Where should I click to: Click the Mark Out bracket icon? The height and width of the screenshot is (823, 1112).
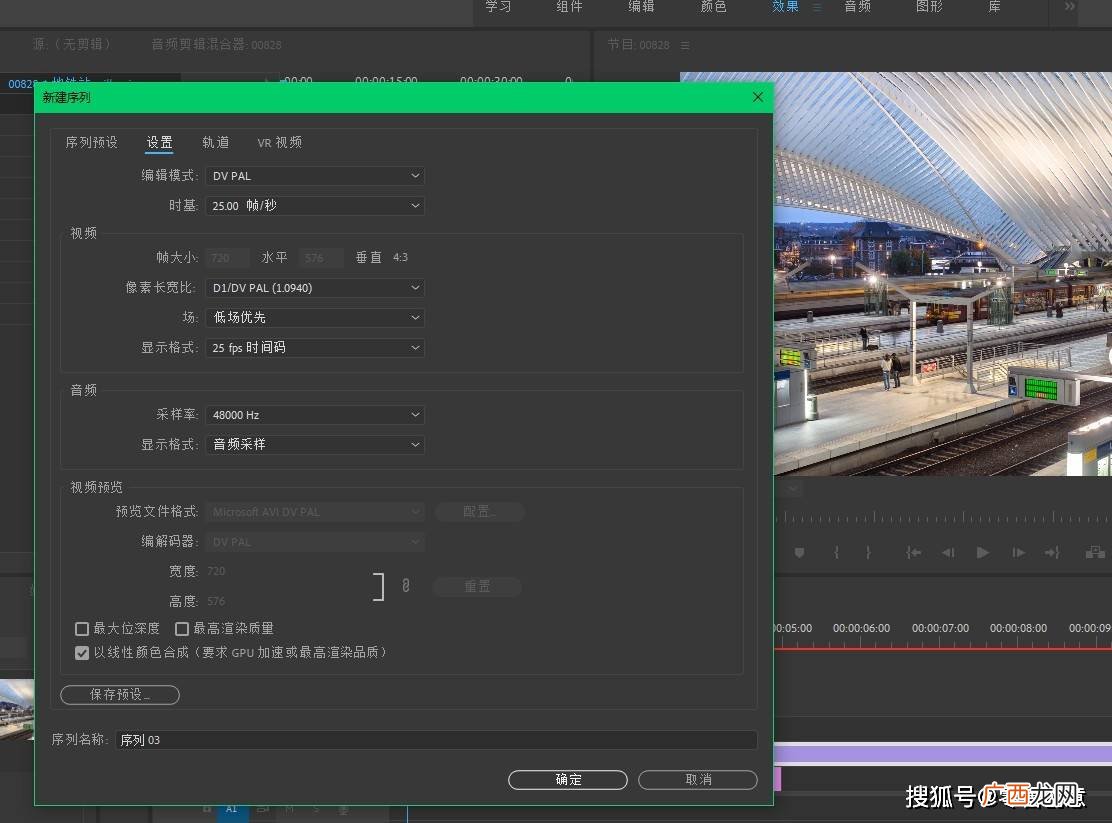(868, 552)
